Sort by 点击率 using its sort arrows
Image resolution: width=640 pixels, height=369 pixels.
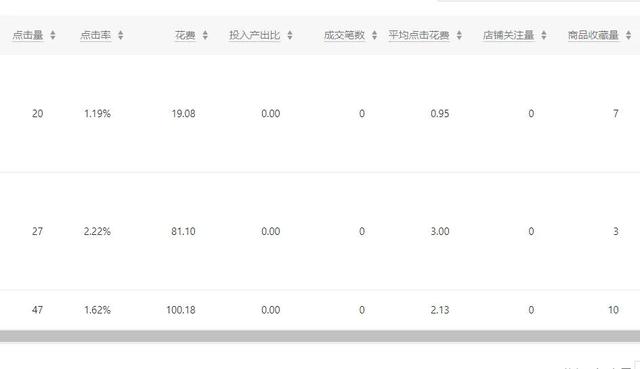[120, 35]
